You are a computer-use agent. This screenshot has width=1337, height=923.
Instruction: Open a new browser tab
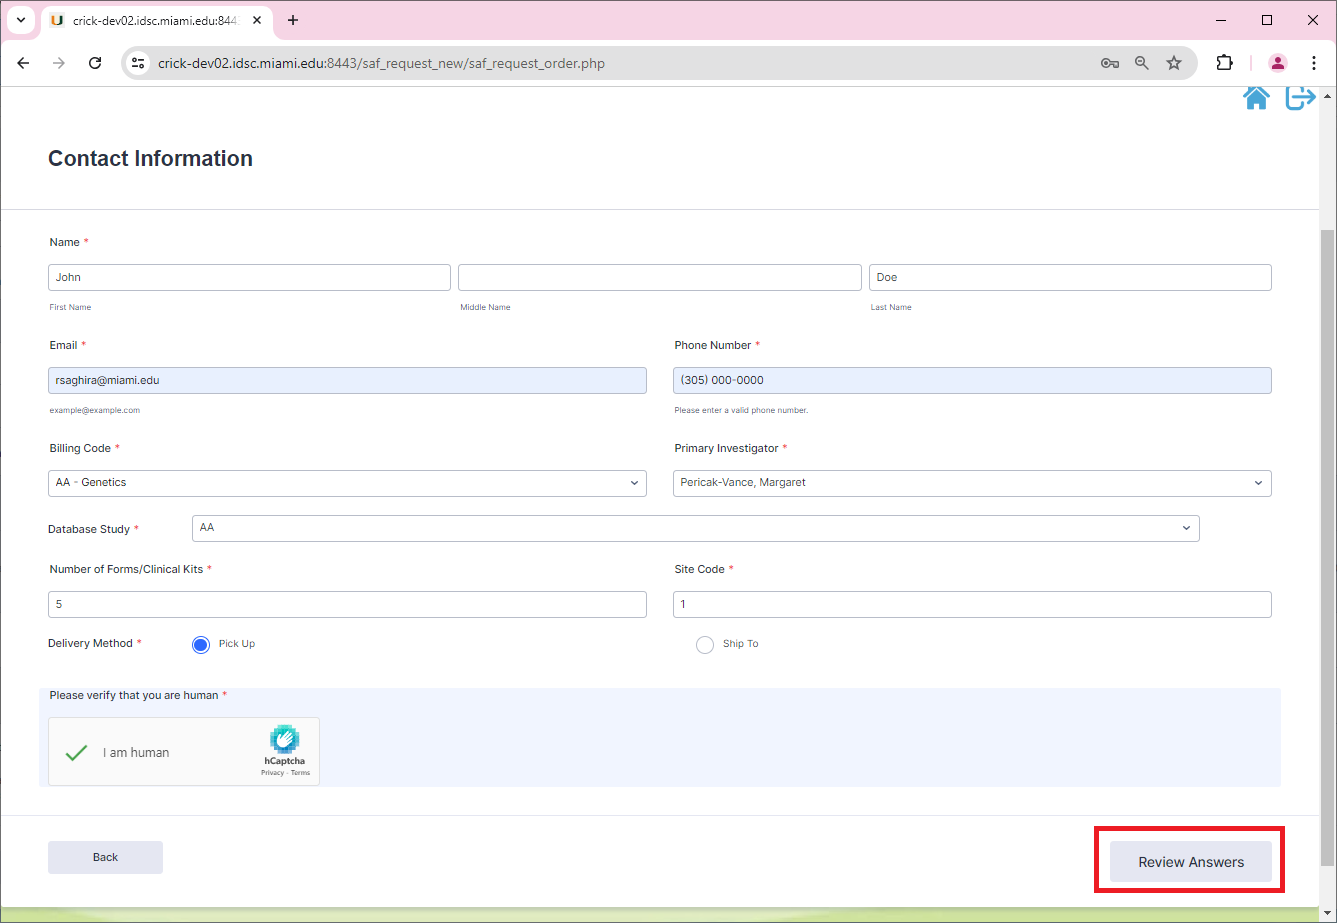pyautogui.click(x=293, y=20)
